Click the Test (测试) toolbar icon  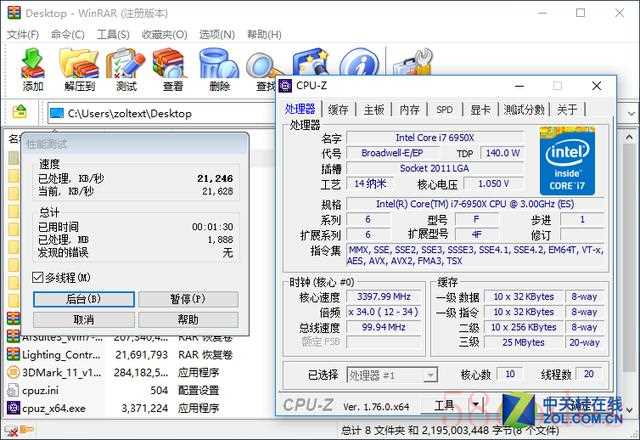[126, 63]
